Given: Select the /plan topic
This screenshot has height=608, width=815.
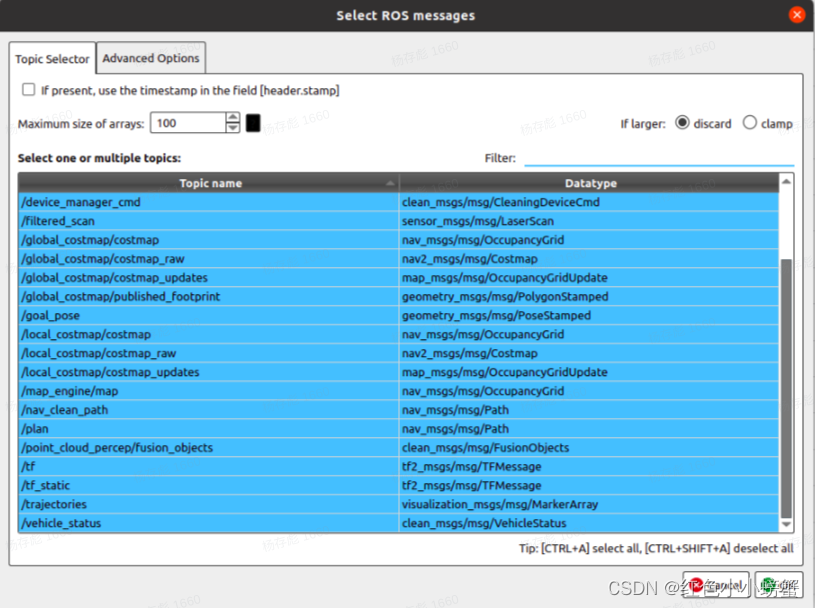Looking at the screenshot, I should (200, 428).
